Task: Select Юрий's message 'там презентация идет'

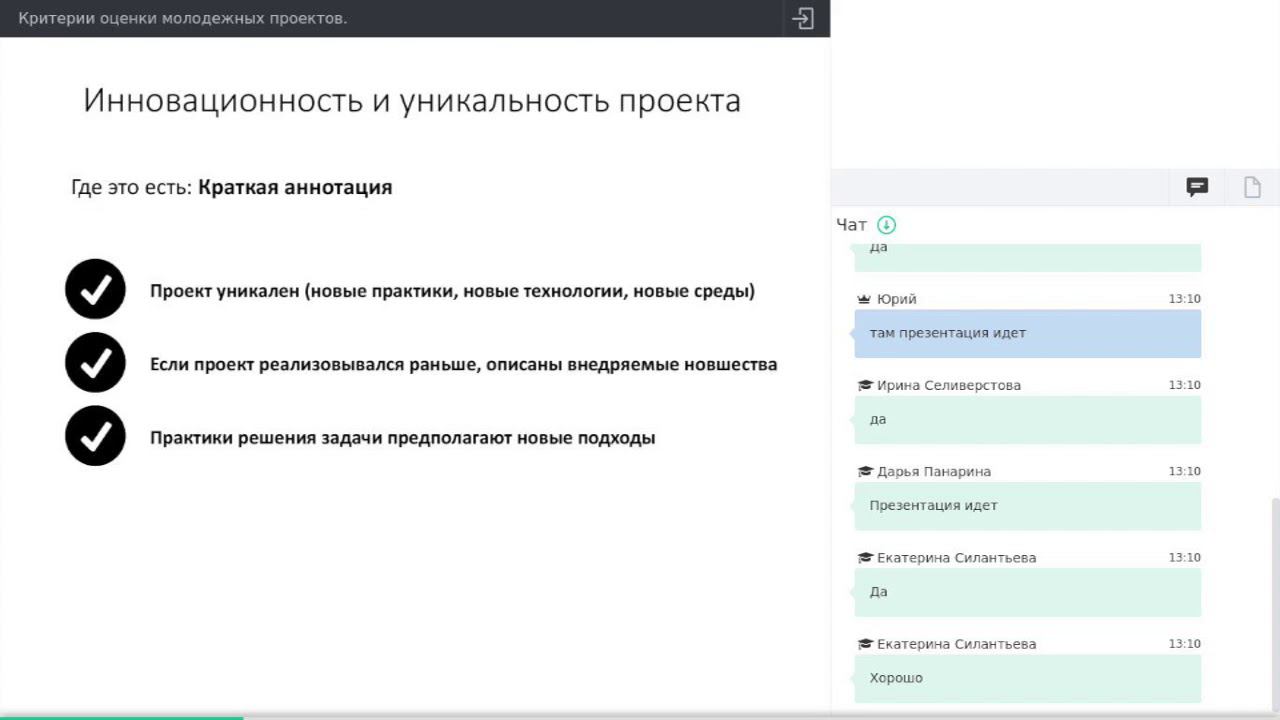Action: pos(1027,333)
